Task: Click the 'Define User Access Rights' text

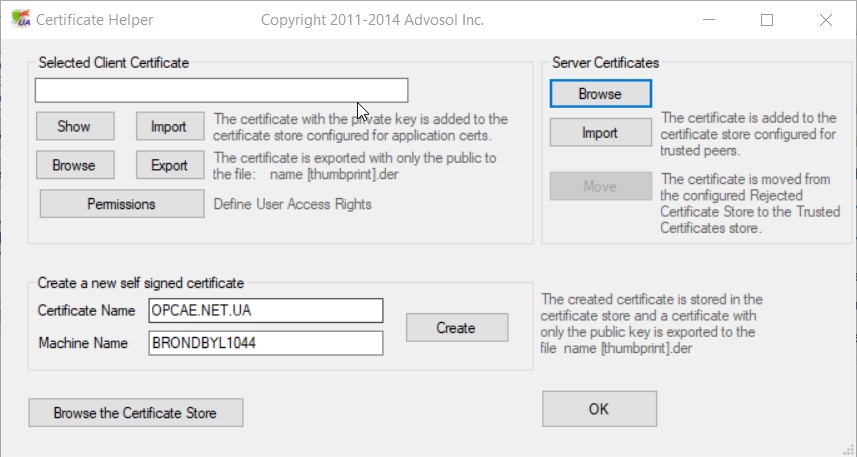Action: coord(292,204)
